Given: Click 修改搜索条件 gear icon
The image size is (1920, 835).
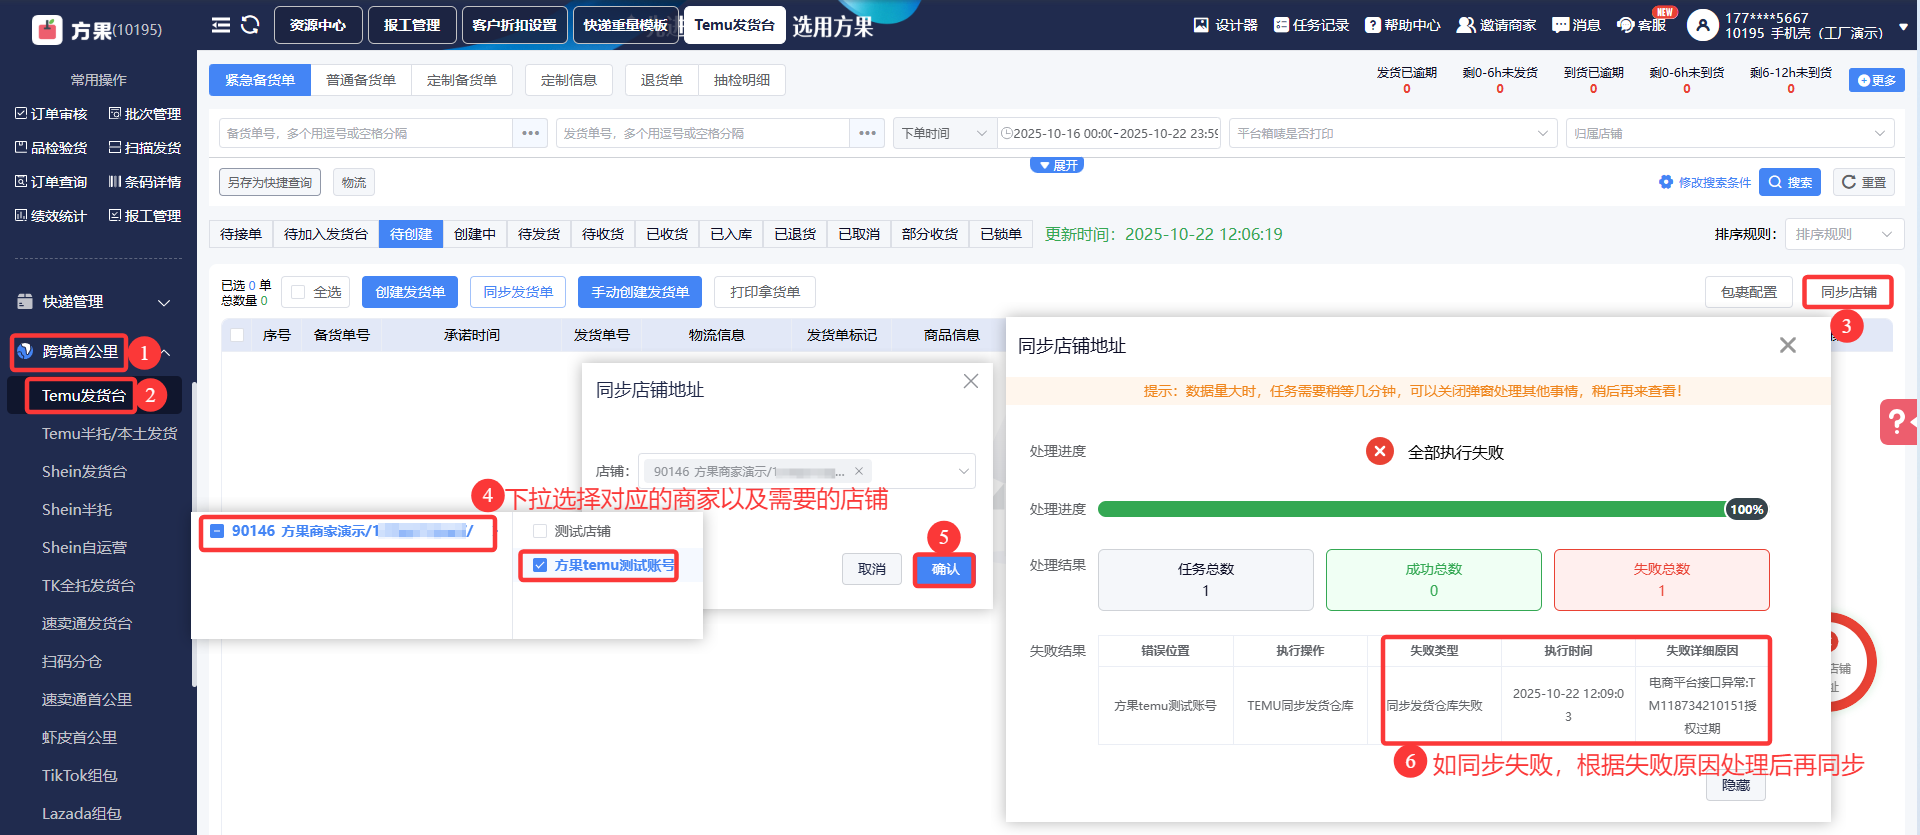Looking at the screenshot, I should [1665, 182].
